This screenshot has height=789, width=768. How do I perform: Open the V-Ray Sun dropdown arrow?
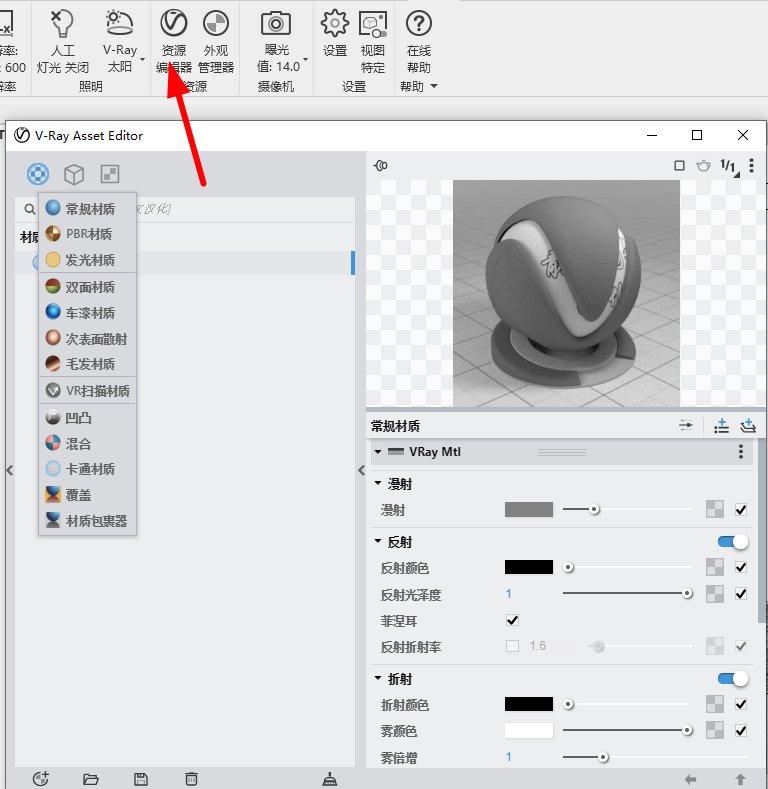(x=142, y=60)
